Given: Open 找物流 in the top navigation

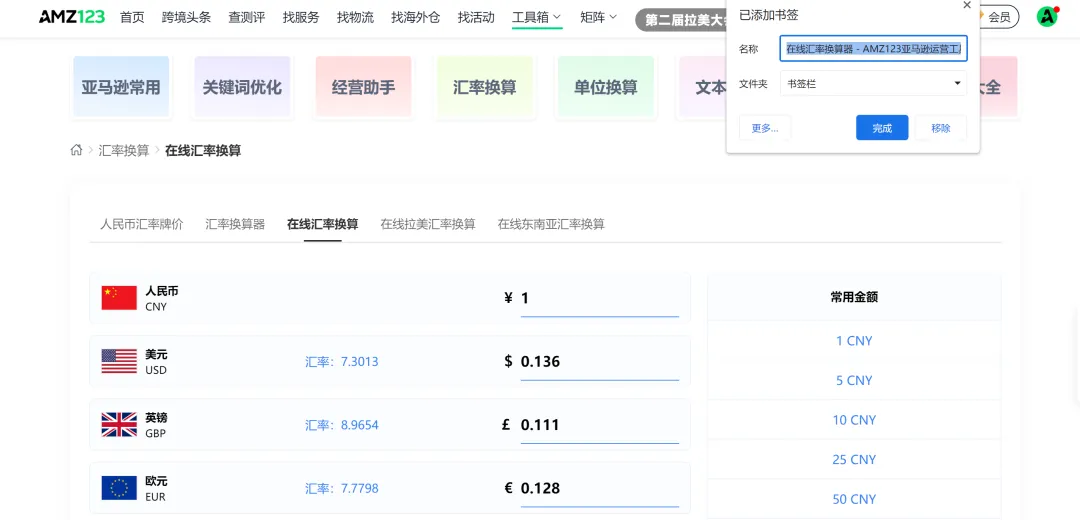Looking at the screenshot, I should (355, 17).
